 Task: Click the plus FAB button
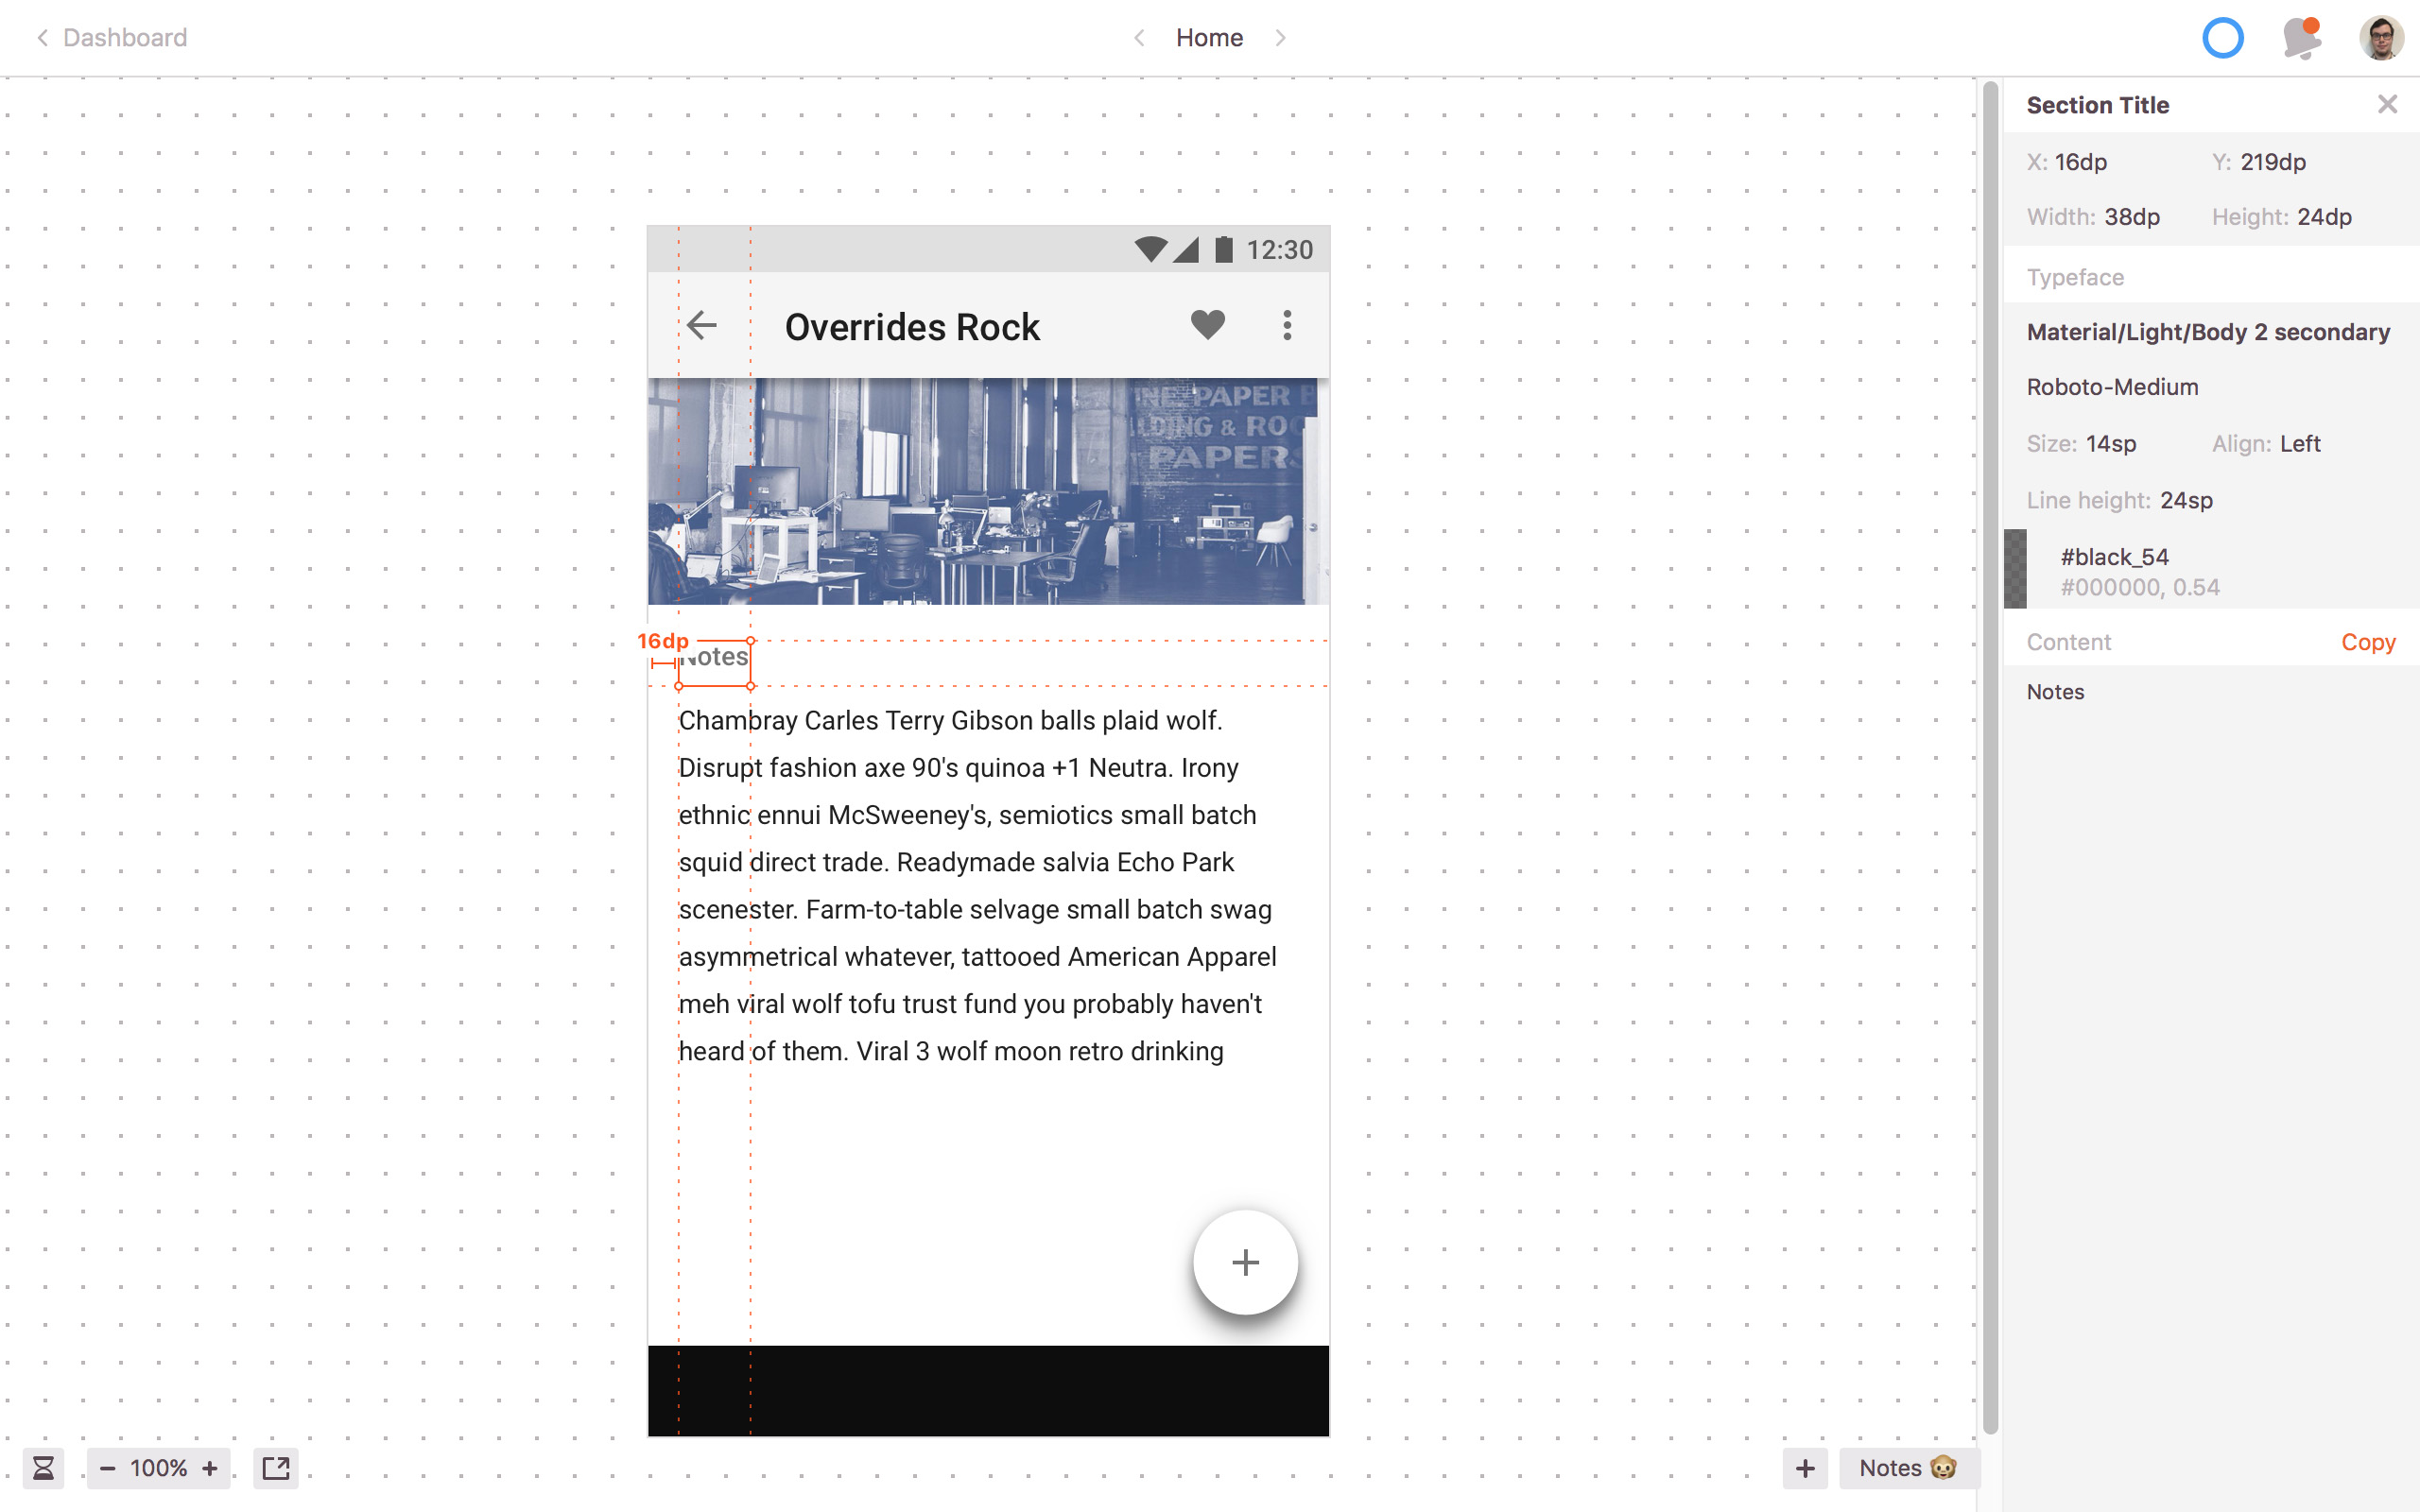[x=1246, y=1263]
